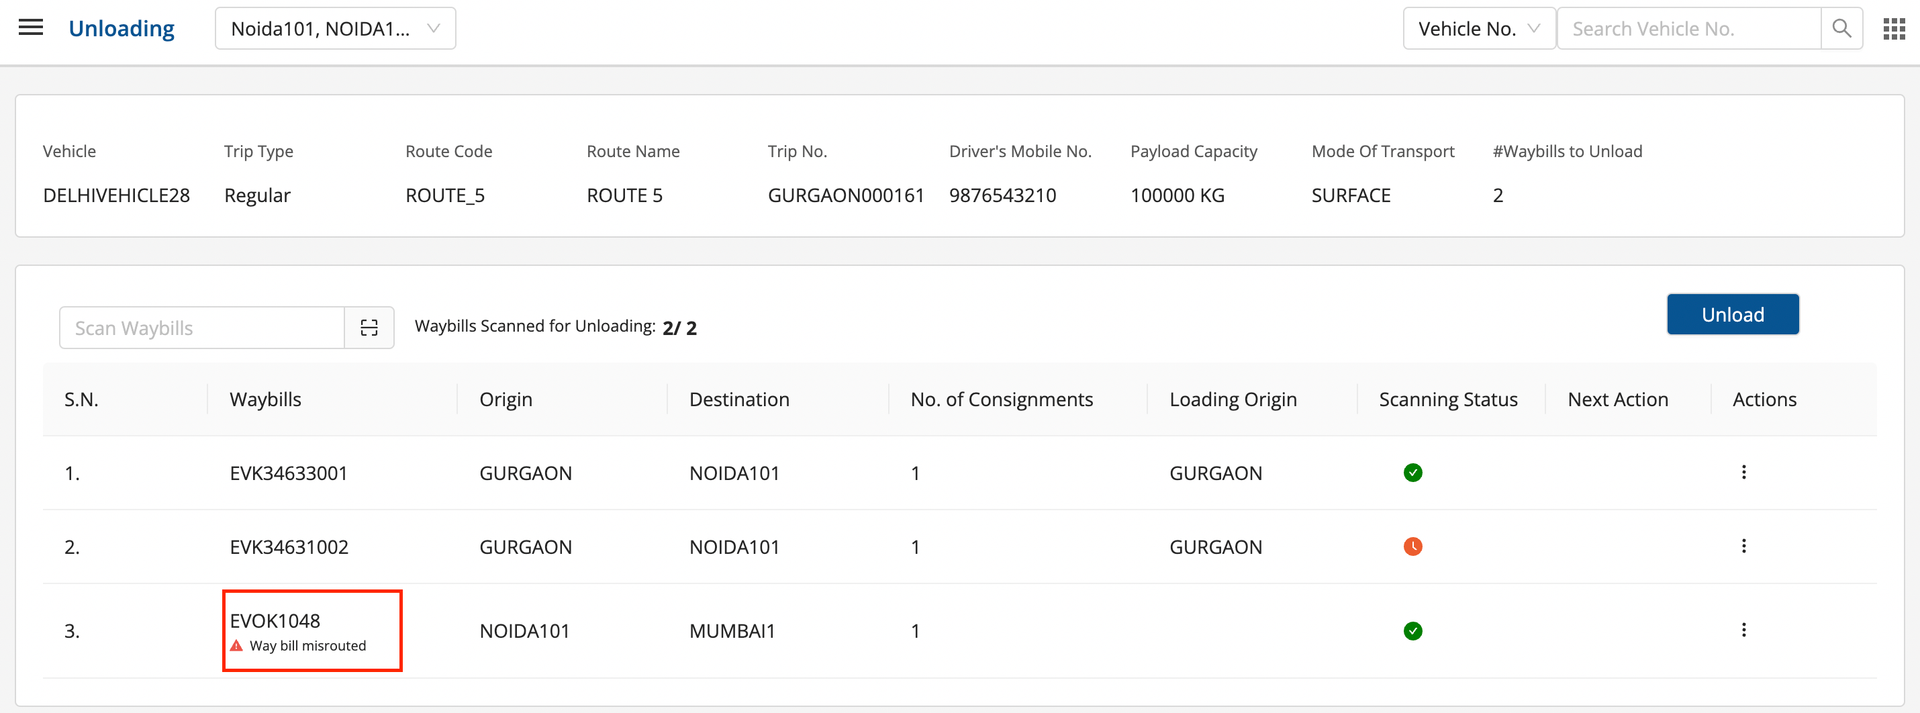Click the search magnifier icon
This screenshot has height=713, width=1920.
[x=1841, y=29]
